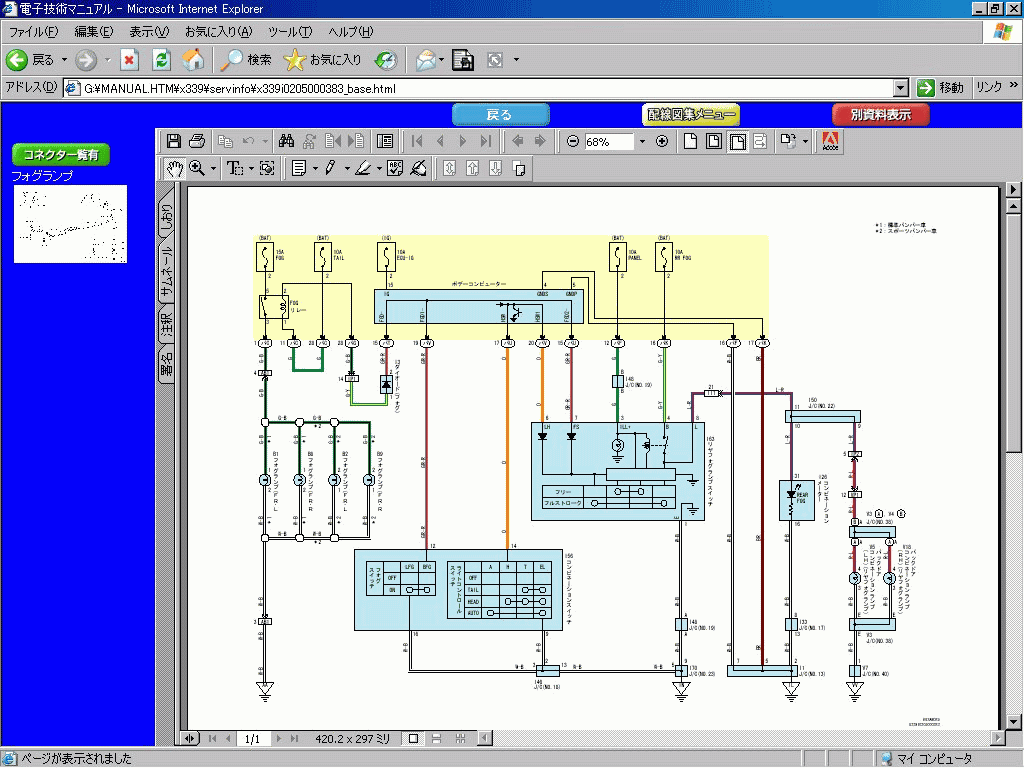Open the 68% zoom level dropdown
This screenshot has width=1024, height=768.
coord(641,141)
